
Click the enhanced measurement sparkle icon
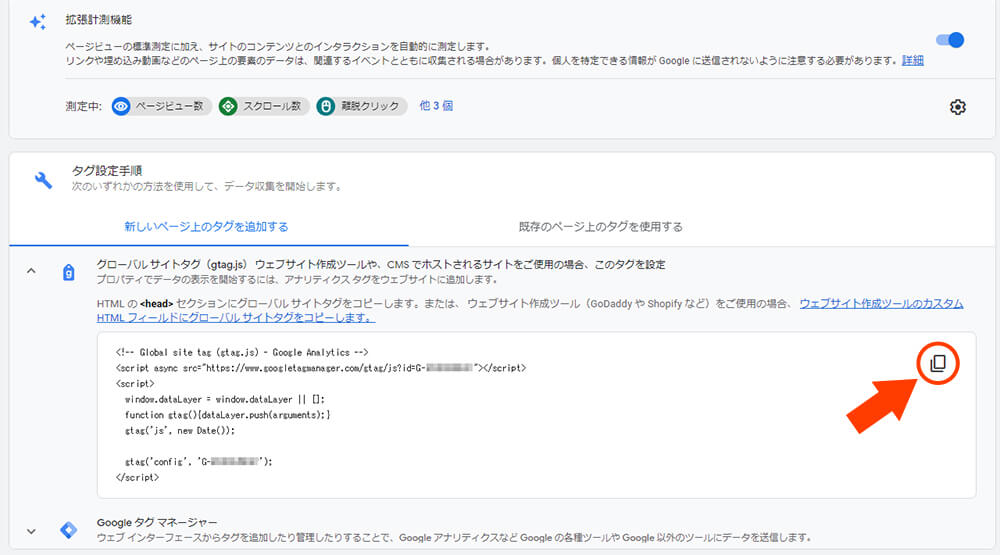(38, 22)
